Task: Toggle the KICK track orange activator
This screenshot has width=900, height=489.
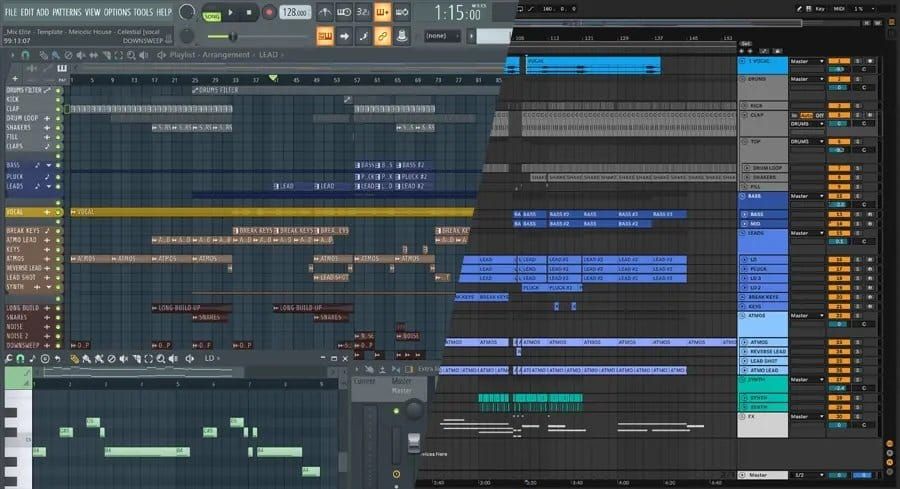Action: click(x=839, y=106)
